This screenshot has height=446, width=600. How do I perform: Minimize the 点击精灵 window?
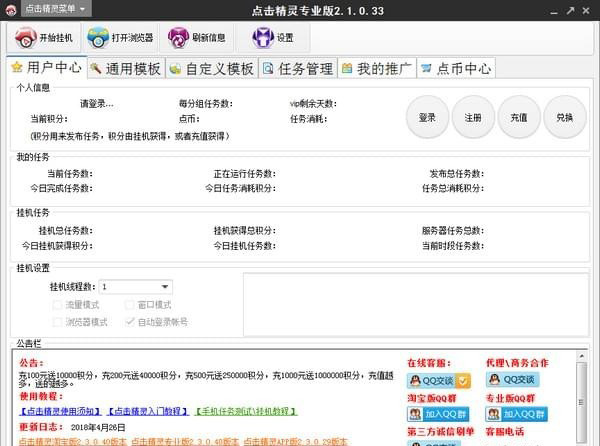point(554,11)
